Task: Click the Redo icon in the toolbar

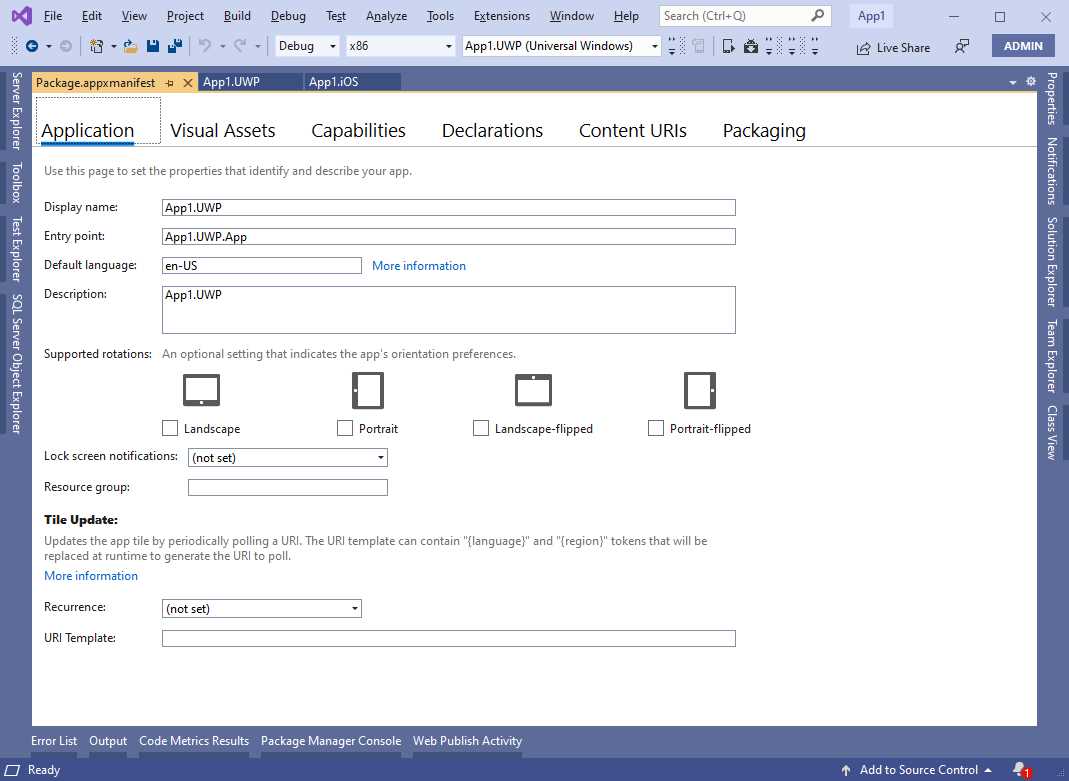Action: click(240, 46)
